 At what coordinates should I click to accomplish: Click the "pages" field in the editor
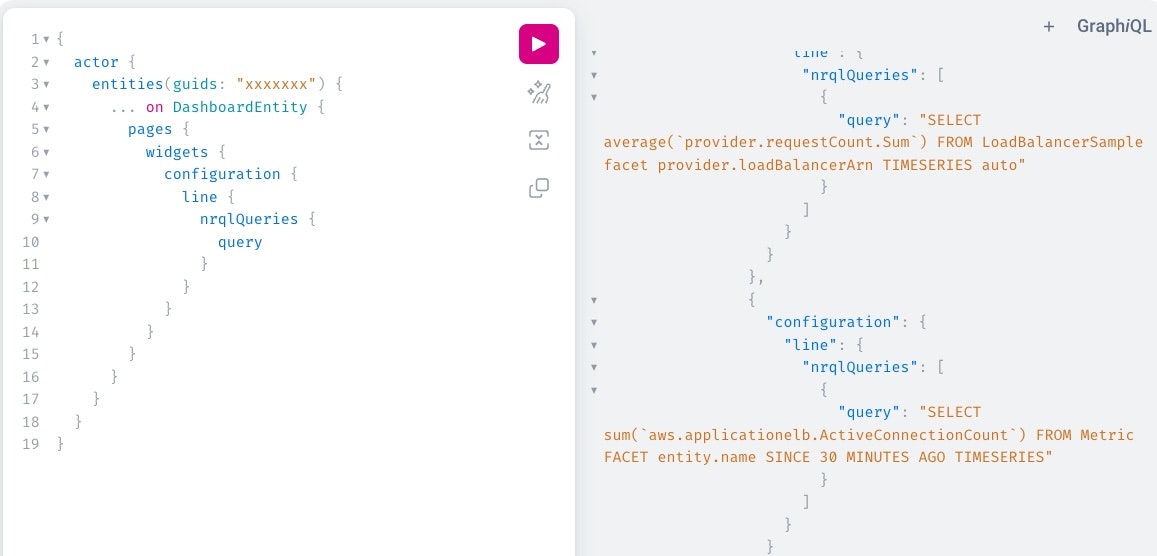pos(150,129)
